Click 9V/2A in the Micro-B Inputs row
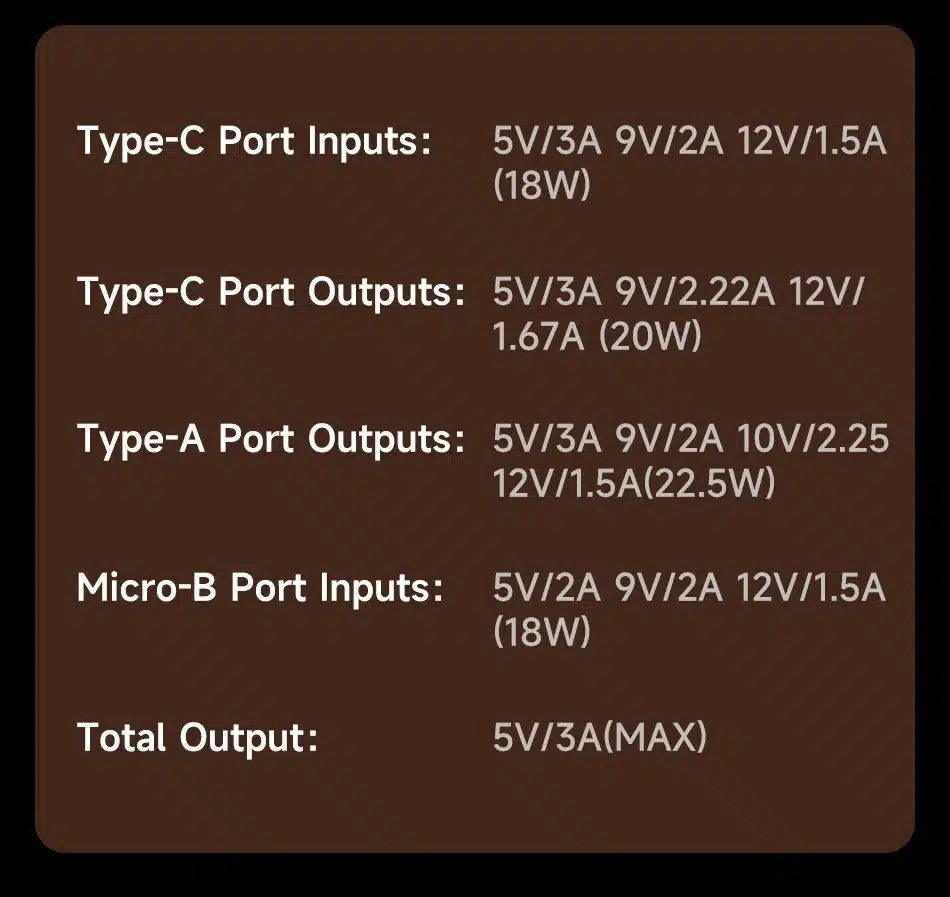This screenshot has height=897, width=950. [668, 588]
